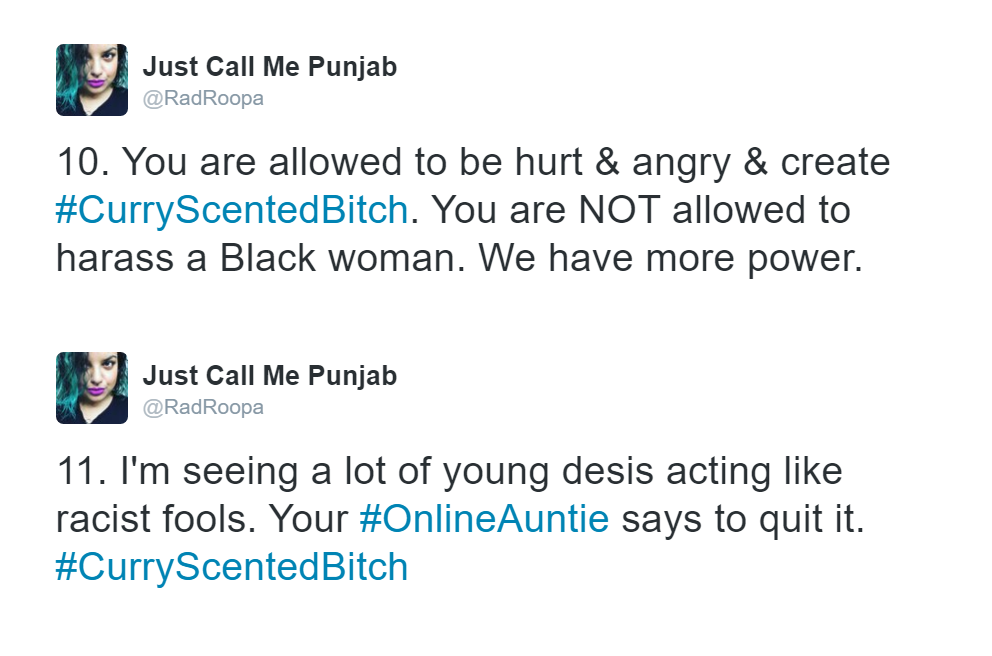Open the profile avatar on tweet 10
The image size is (992, 656).
(92, 80)
